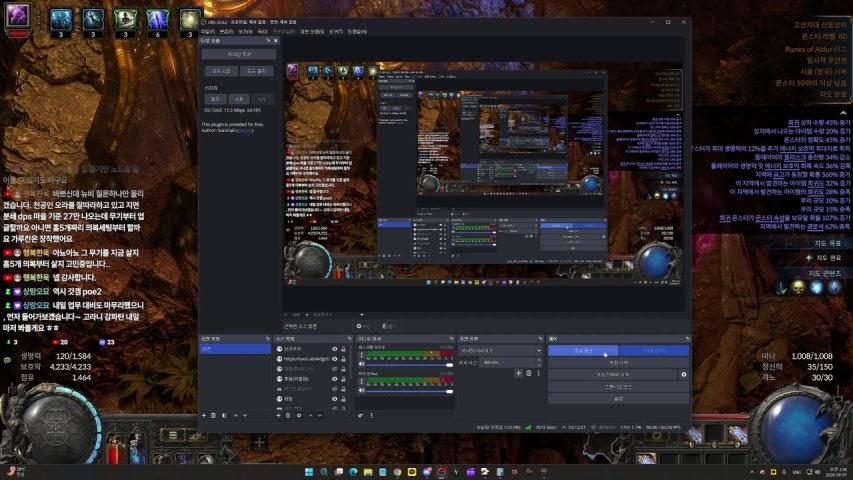Open the 편집(E) menu in OBS
The width and height of the screenshot is (853, 480).
pos(226,32)
